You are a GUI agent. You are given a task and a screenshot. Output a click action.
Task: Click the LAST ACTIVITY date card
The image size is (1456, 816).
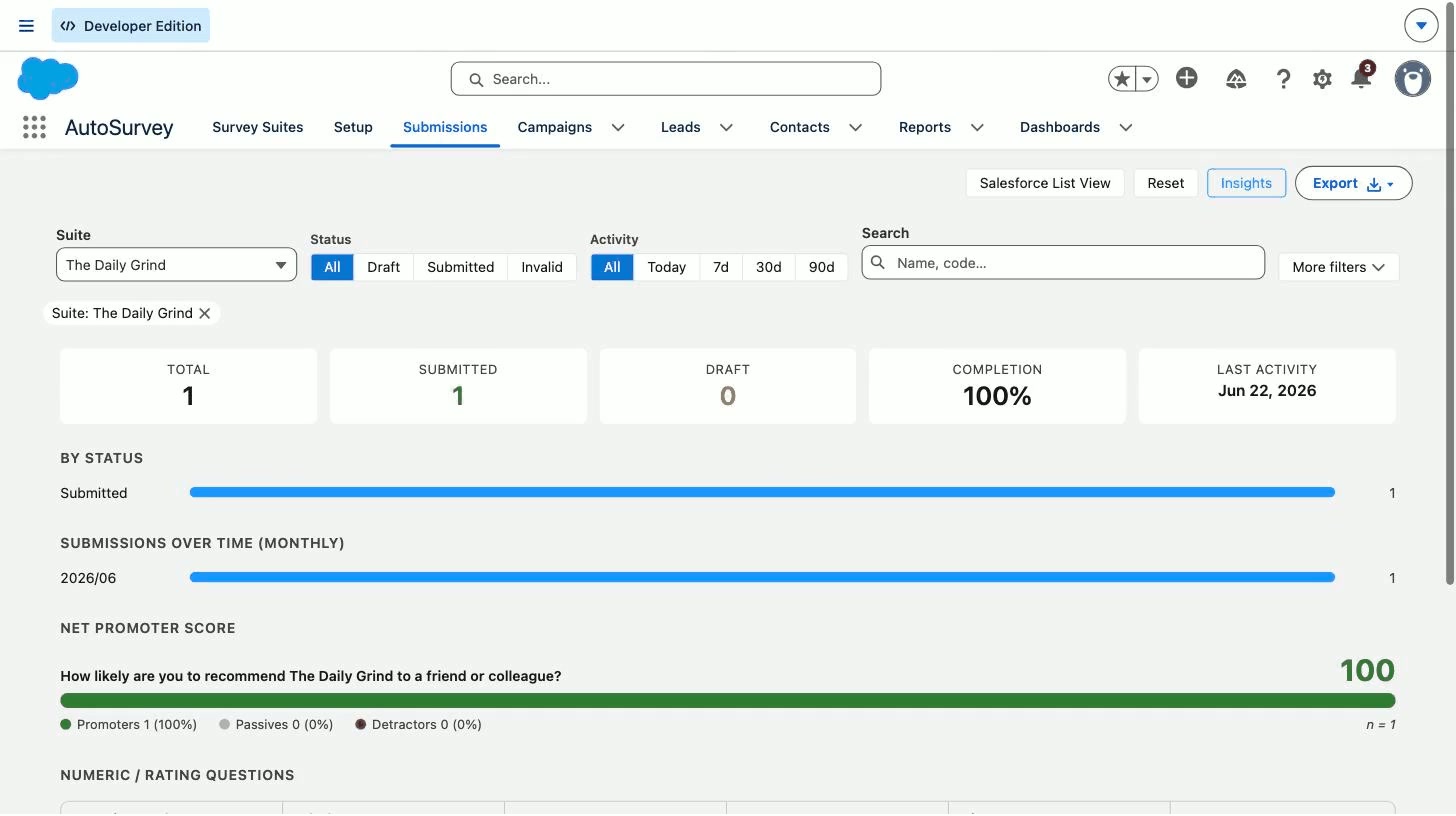click(x=1267, y=386)
